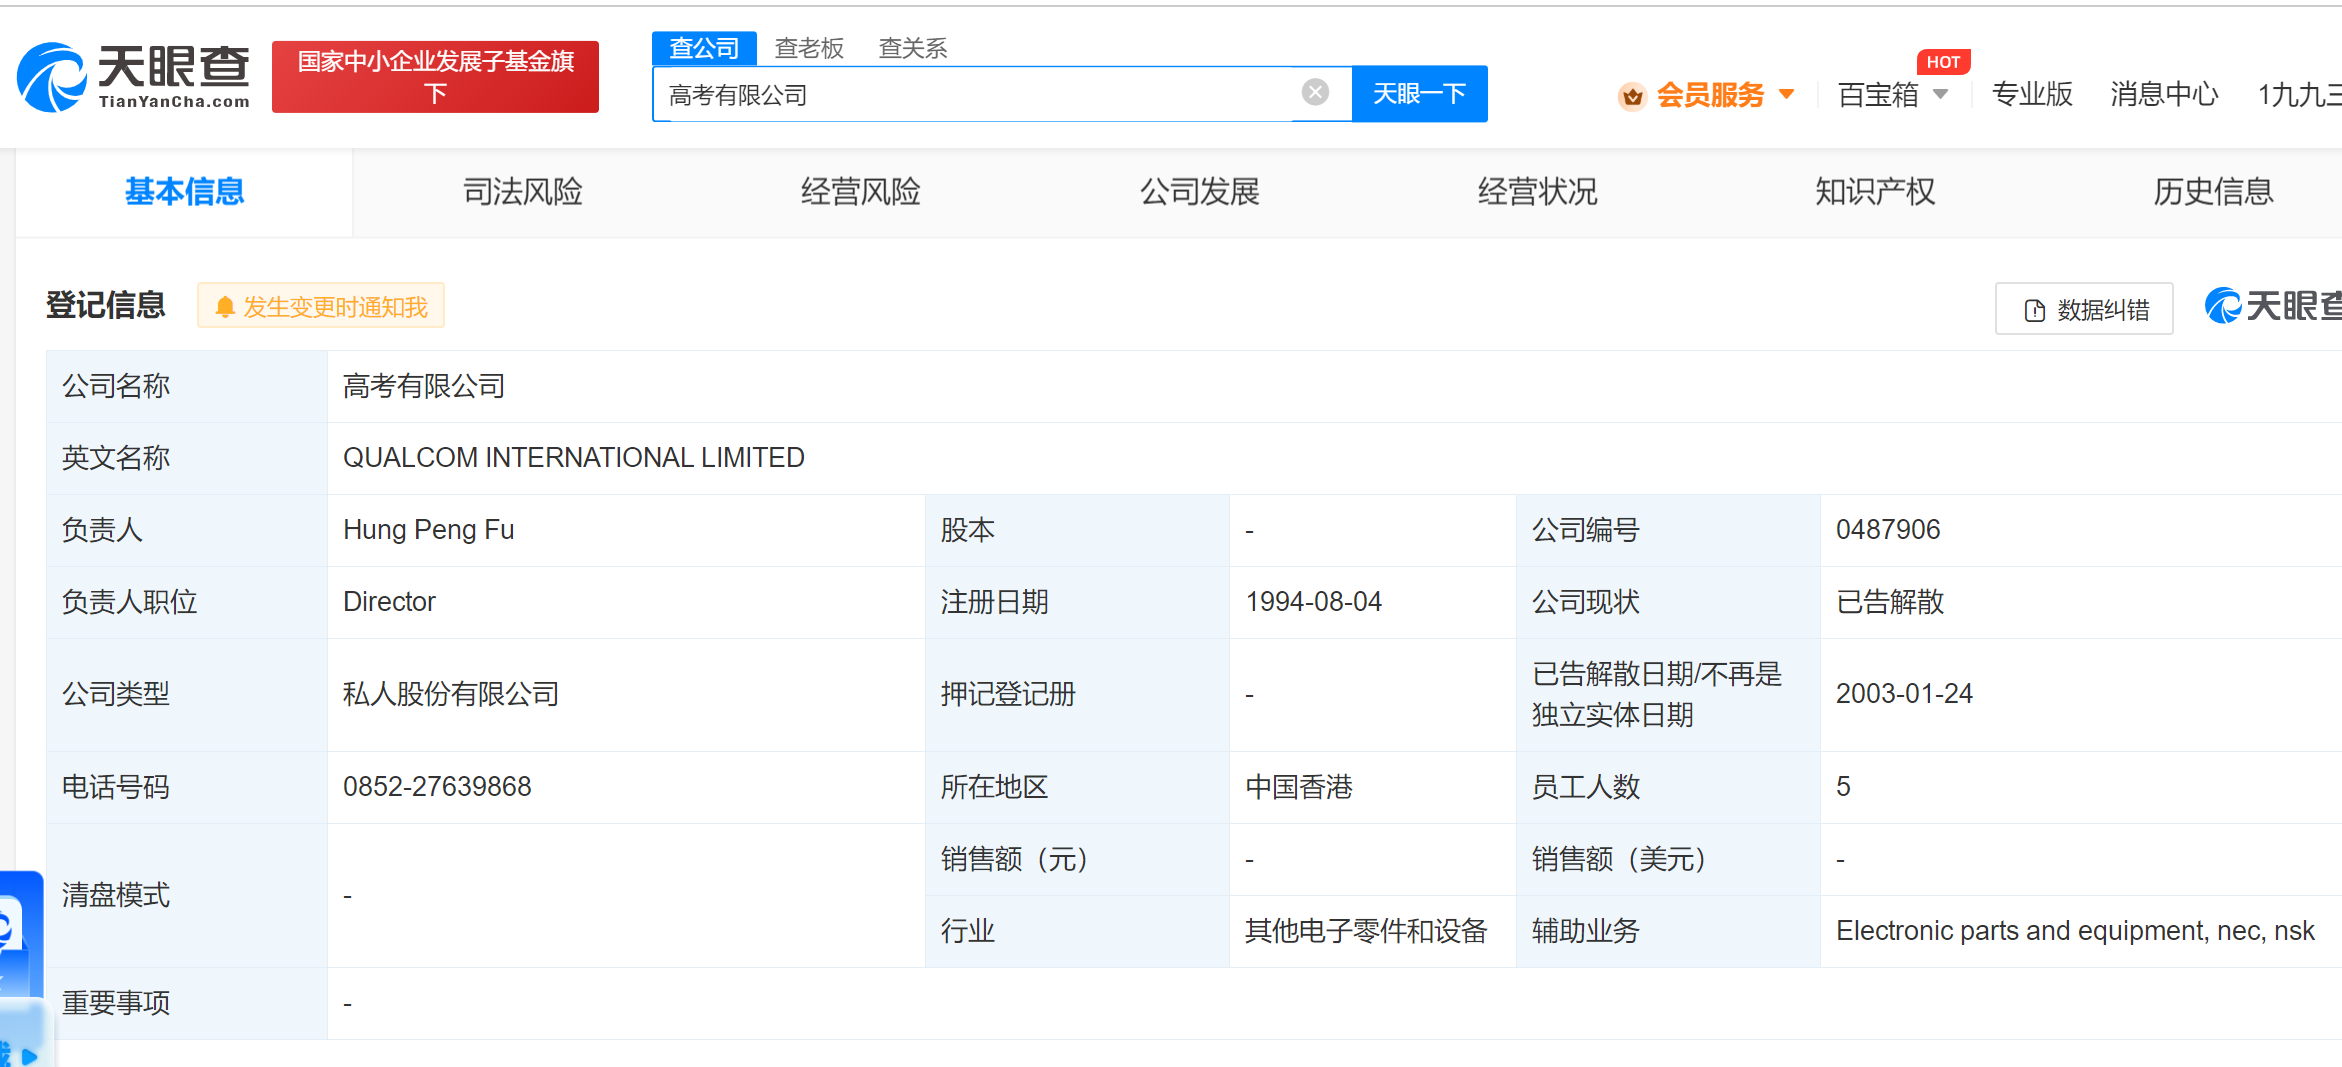This screenshot has height=1067, width=2342.
Task: Switch to the 司法风险 tab
Action: coord(522,192)
